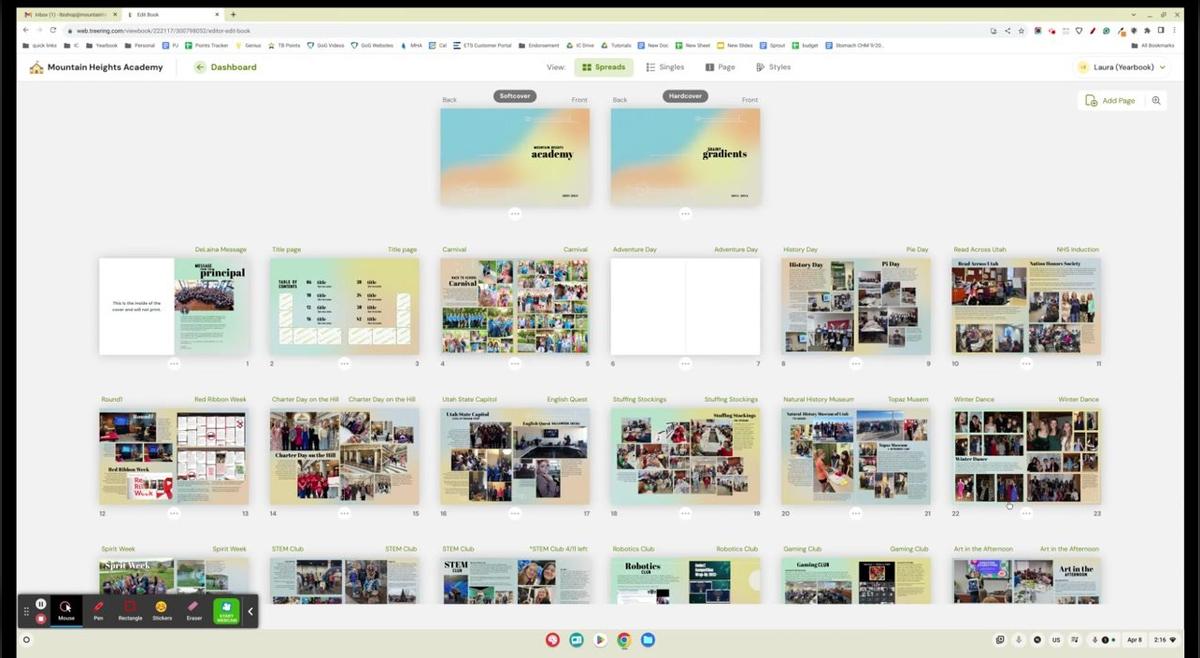
Task: Open the Hardcover cover thumbnail
Action: point(685,156)
